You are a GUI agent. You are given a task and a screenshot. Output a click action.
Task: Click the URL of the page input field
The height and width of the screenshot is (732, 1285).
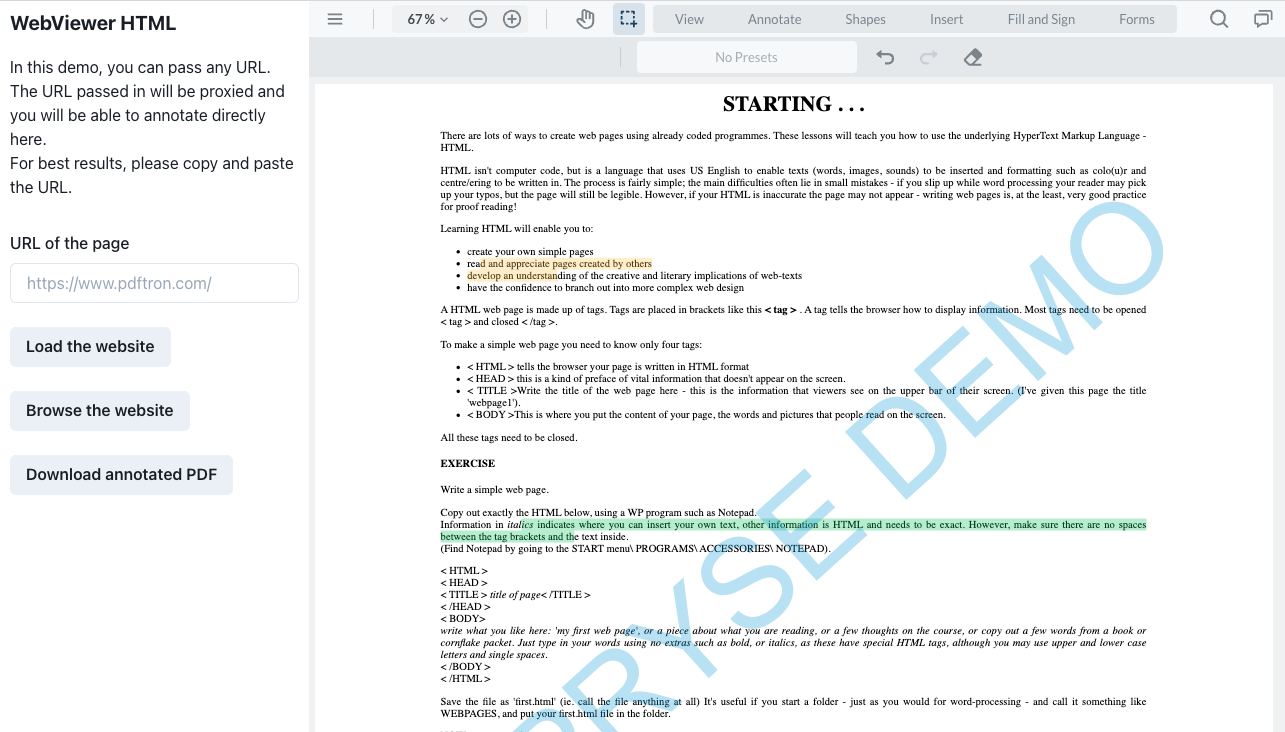click(x=154, y=283)
